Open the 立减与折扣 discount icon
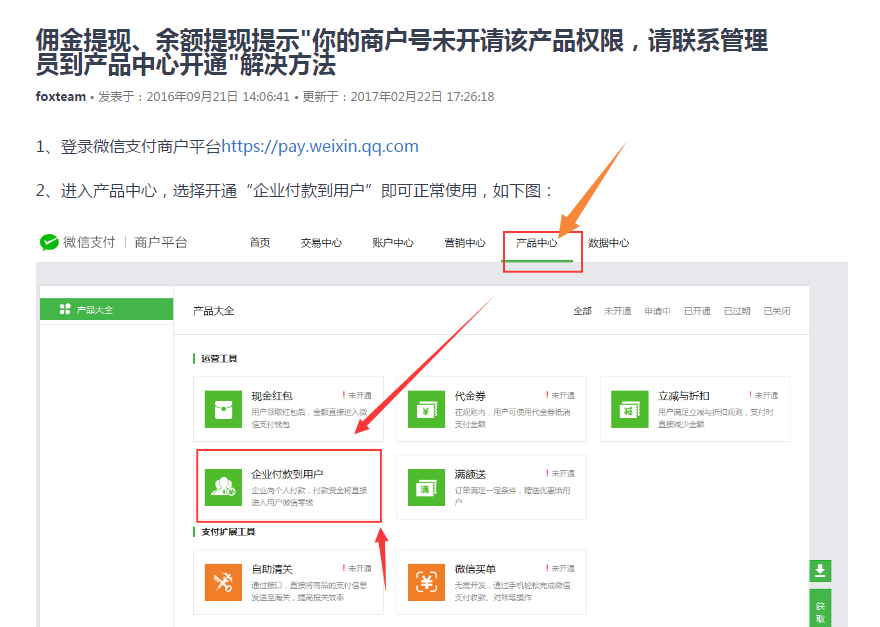The width and height of the screenshot is (880, 627). (x=630, y=409)
